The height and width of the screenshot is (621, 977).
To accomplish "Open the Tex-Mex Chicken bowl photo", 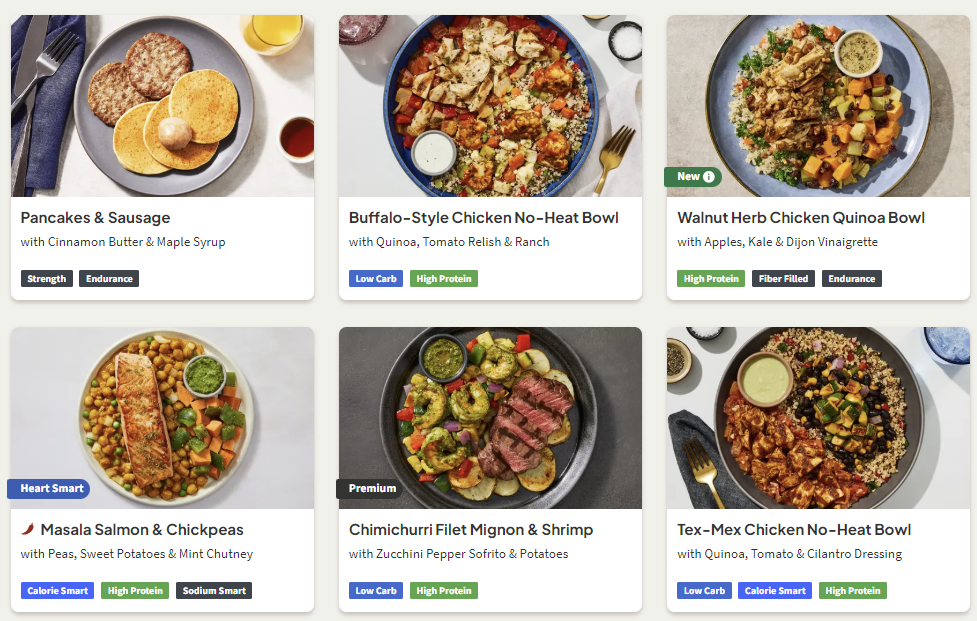I will click(x=818, y=418).
